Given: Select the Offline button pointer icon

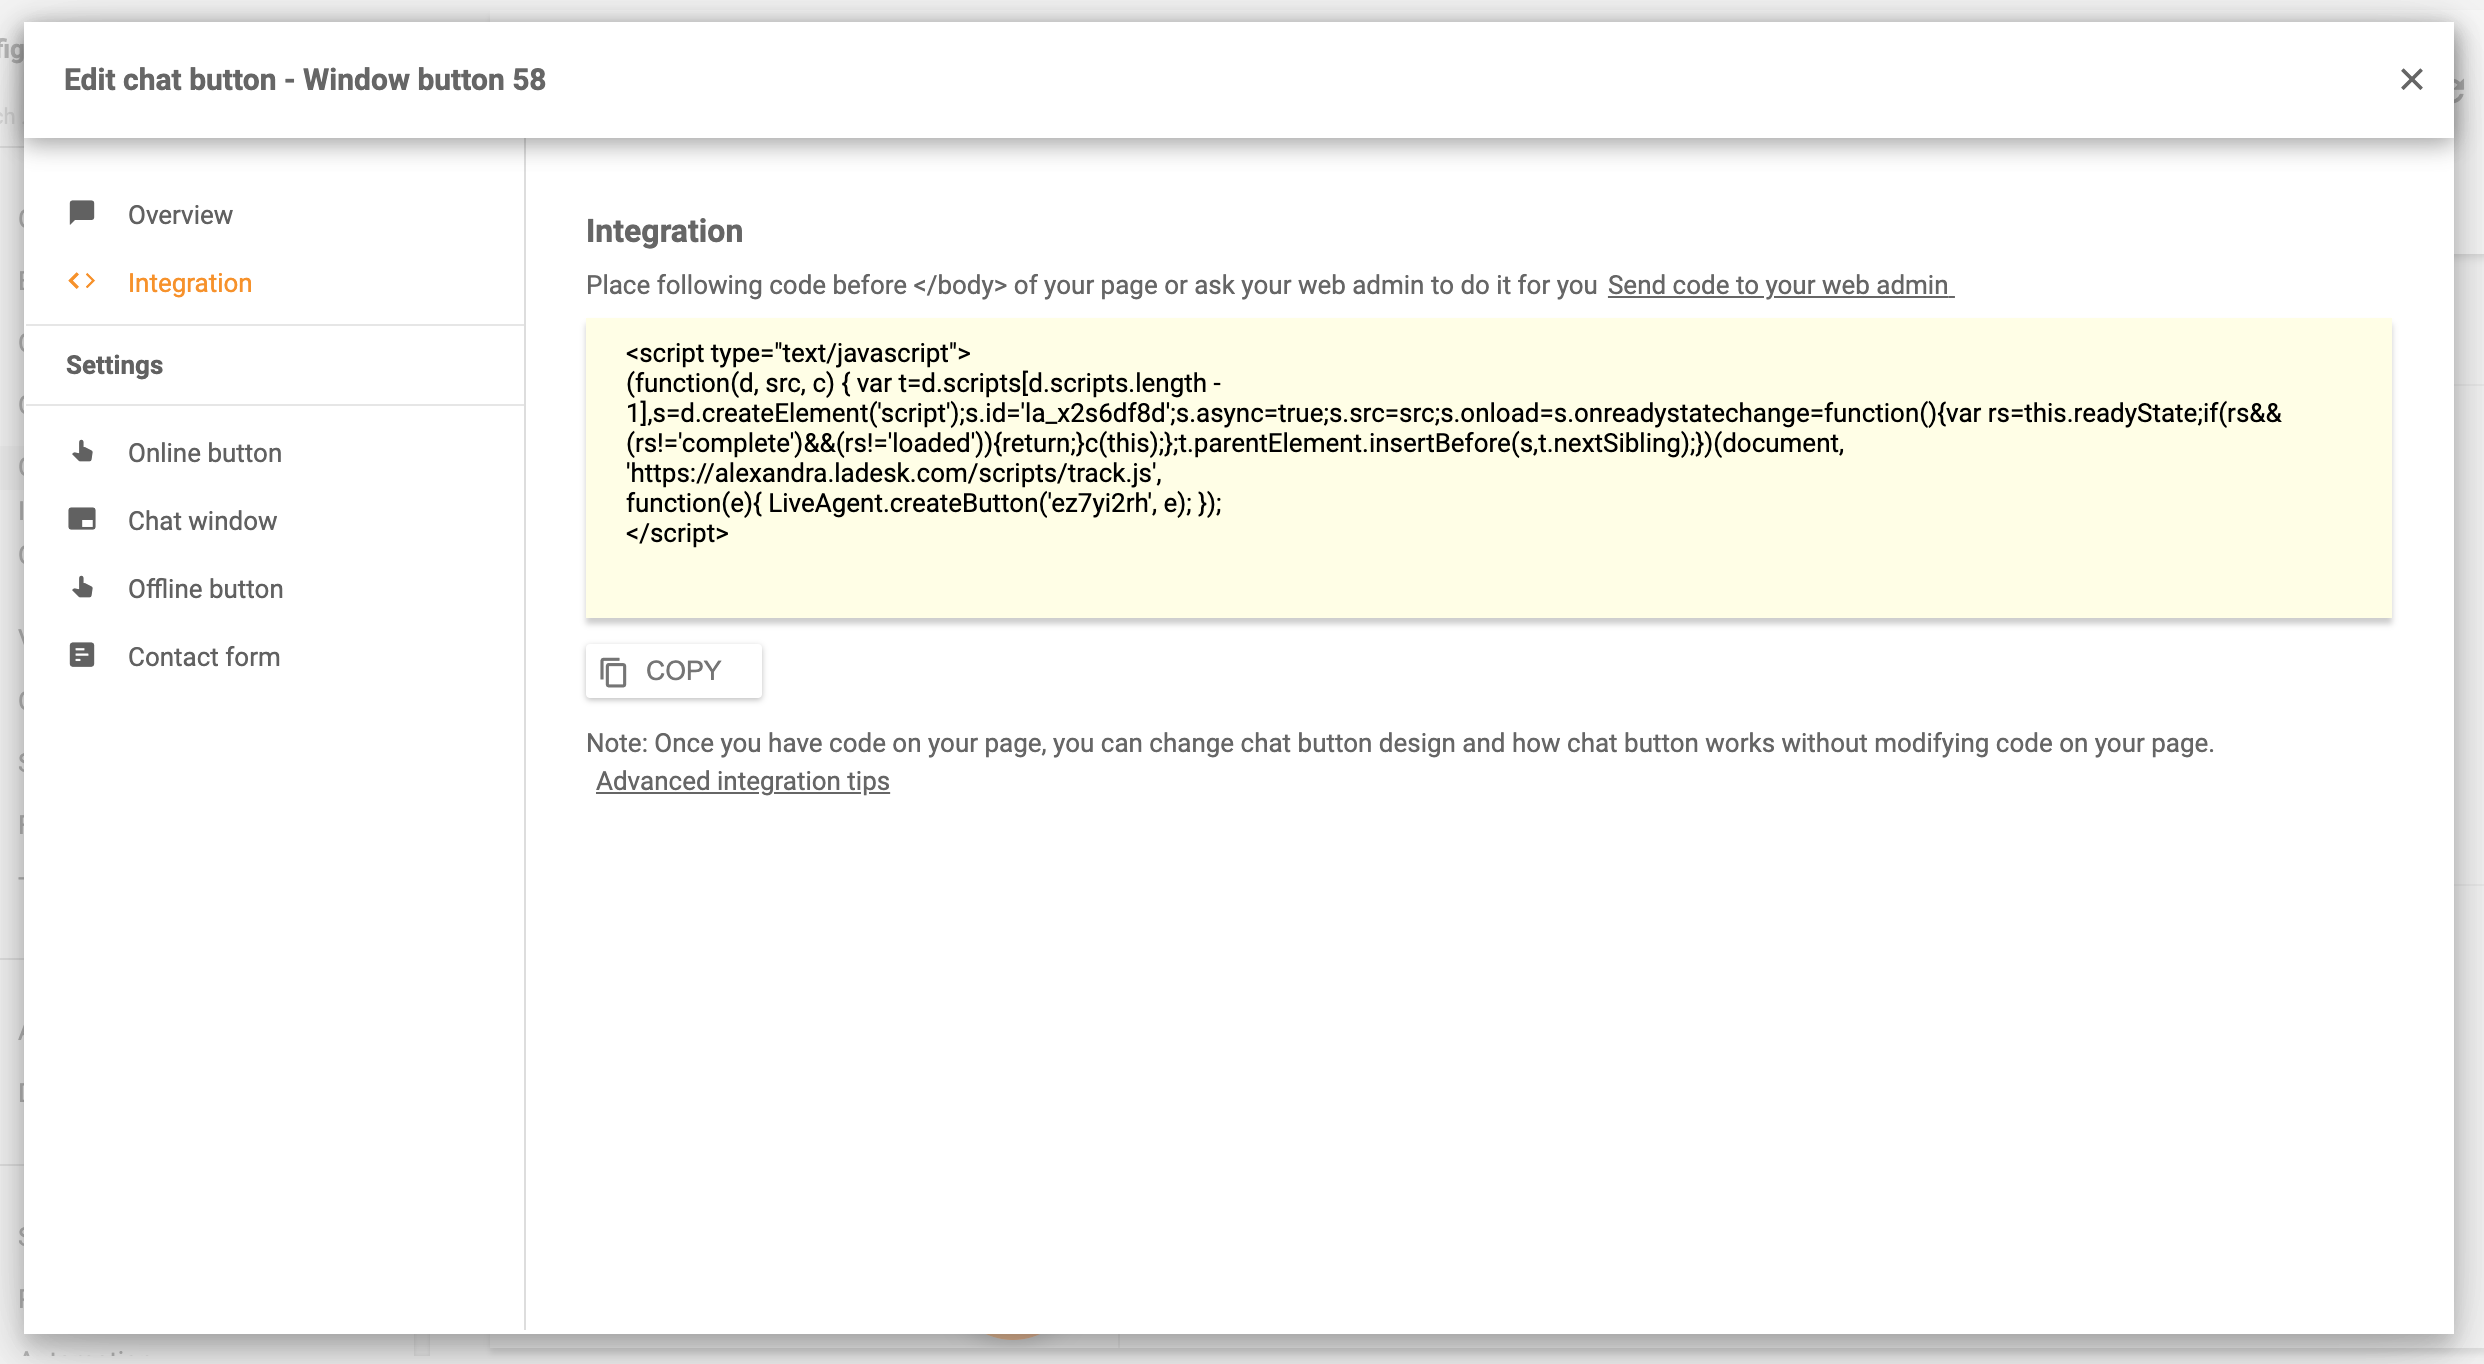Looking at the screenshot, I should pos(82,588).
